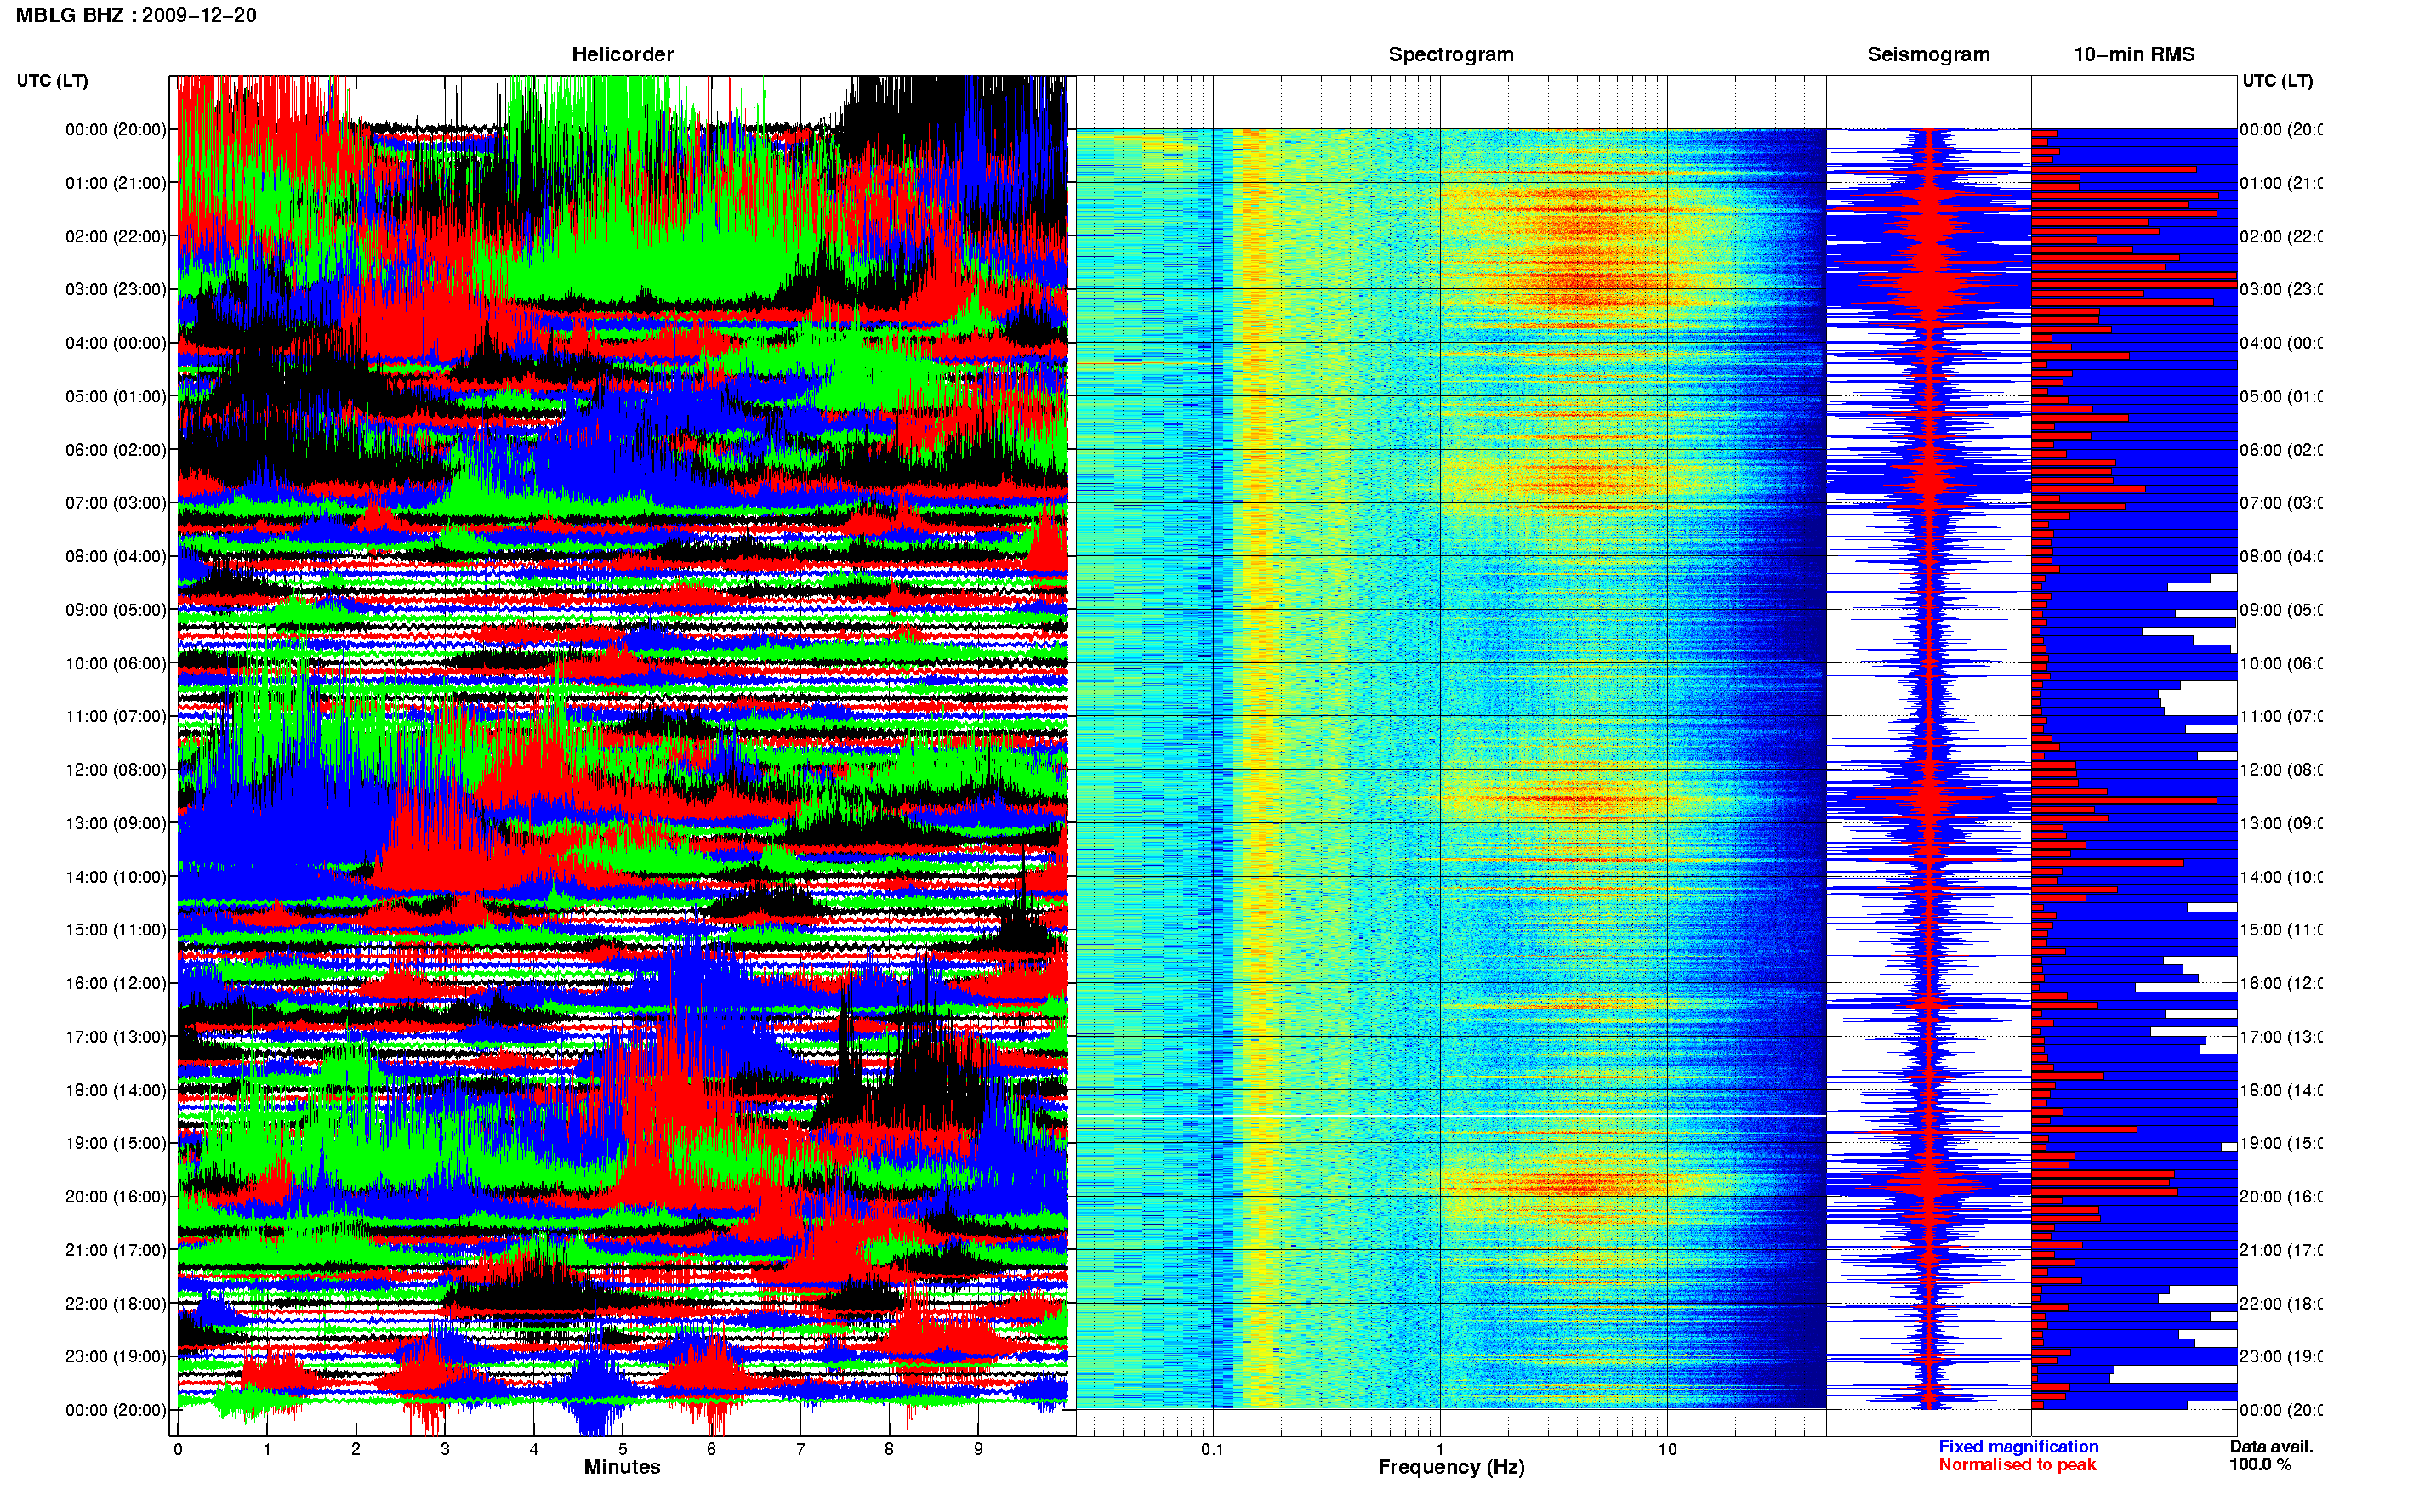Click the 'Seismogram' panel heading
This screenshot has height=1512, width=2419.
pyautogui.click(x=1928, y=54)
